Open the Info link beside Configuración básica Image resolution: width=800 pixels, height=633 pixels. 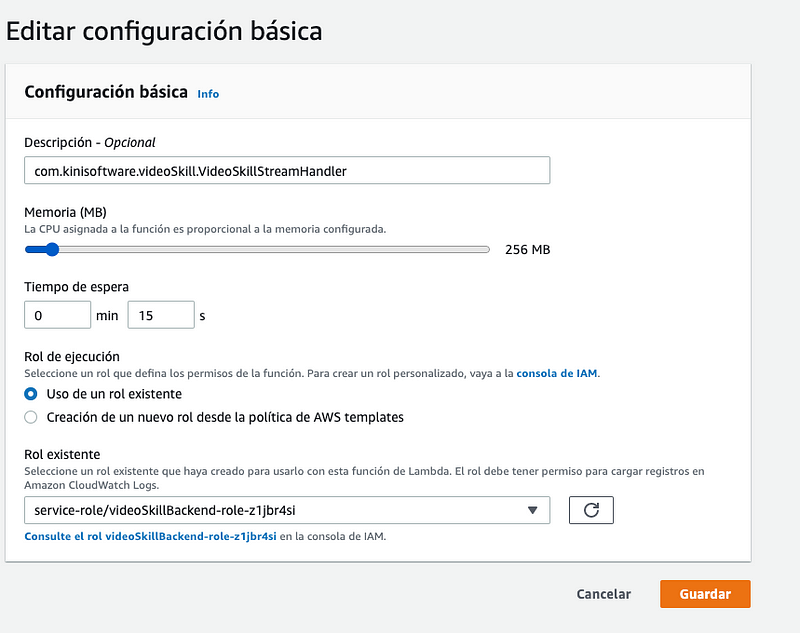pyautogui.click(x=208, y=94)
